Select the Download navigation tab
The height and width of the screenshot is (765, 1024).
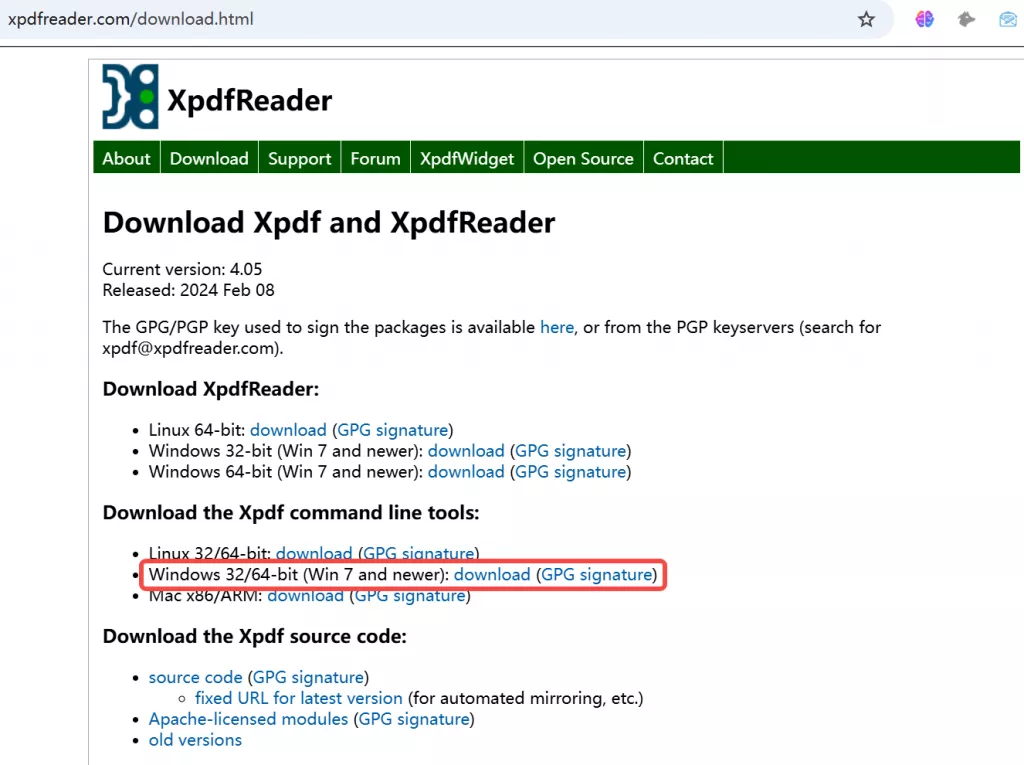click(209, 157)
